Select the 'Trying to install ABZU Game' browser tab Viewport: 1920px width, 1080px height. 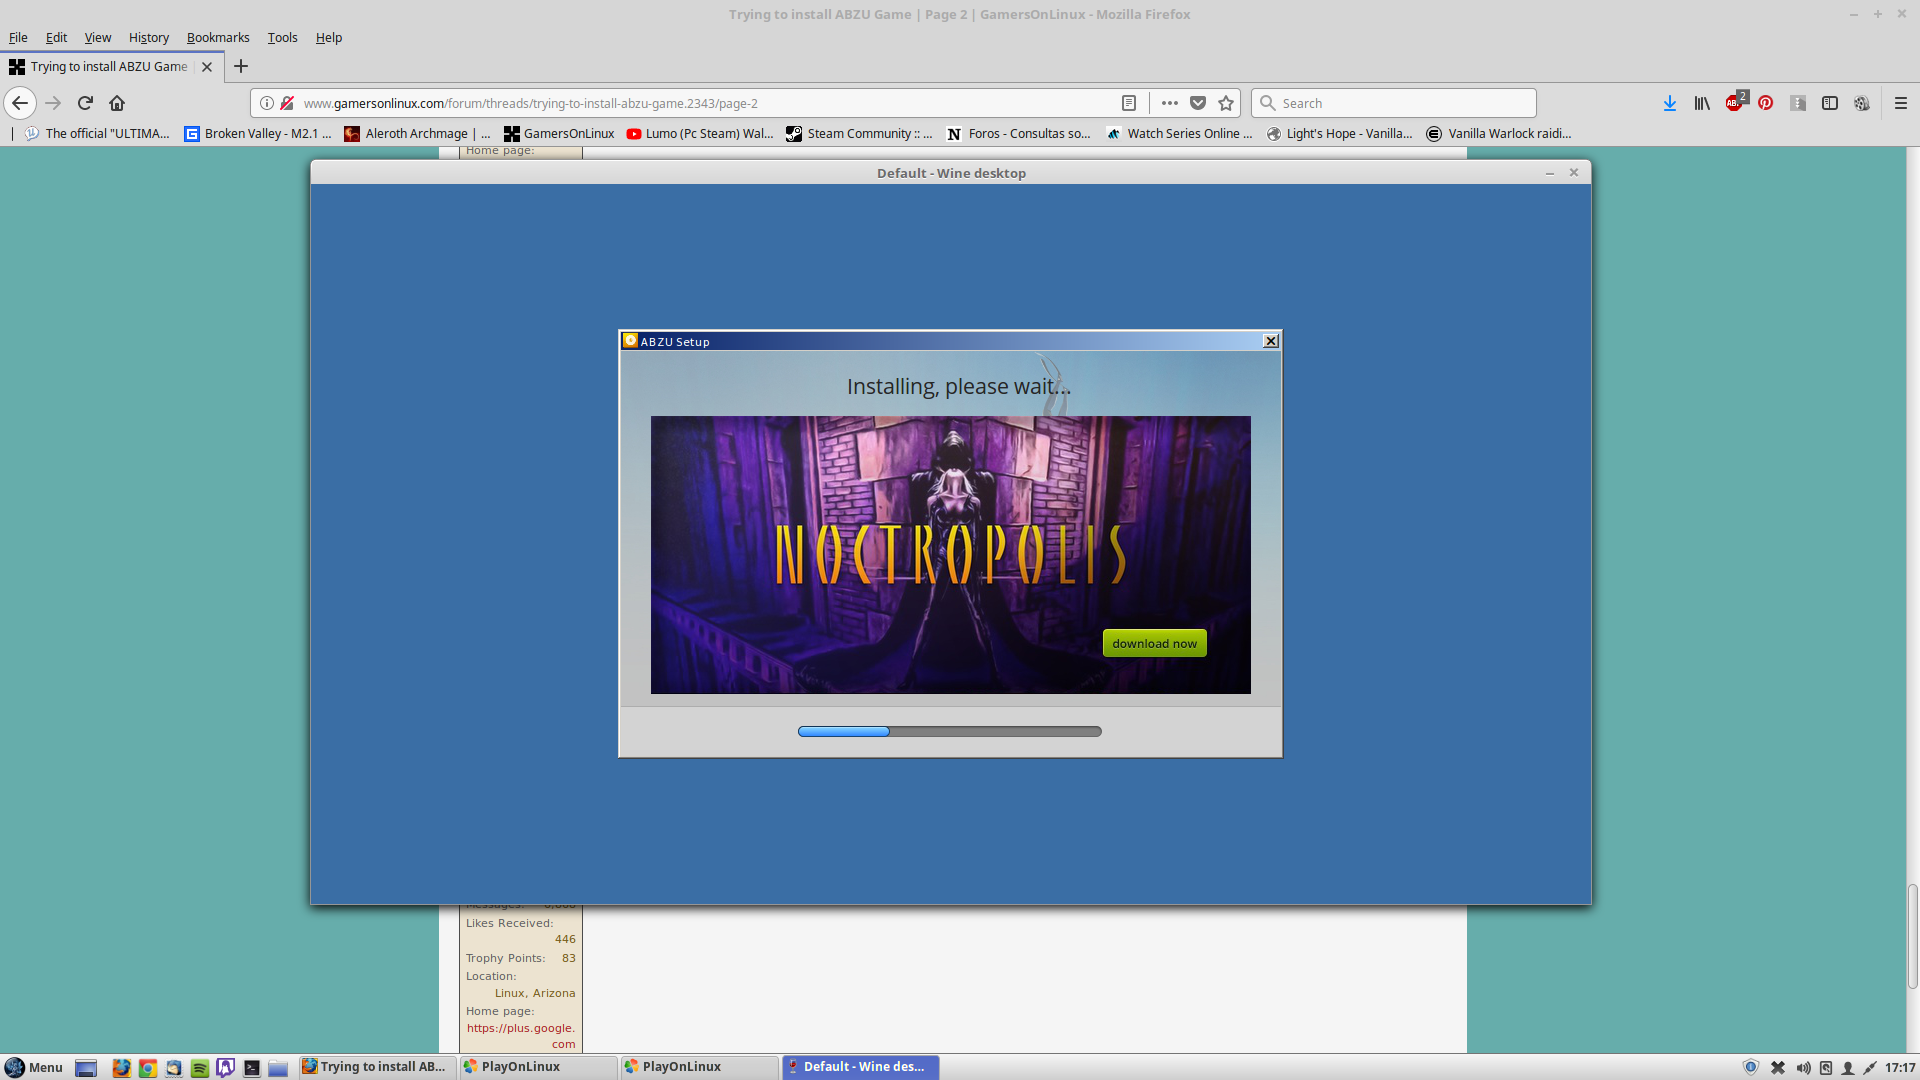coord(111,66)
